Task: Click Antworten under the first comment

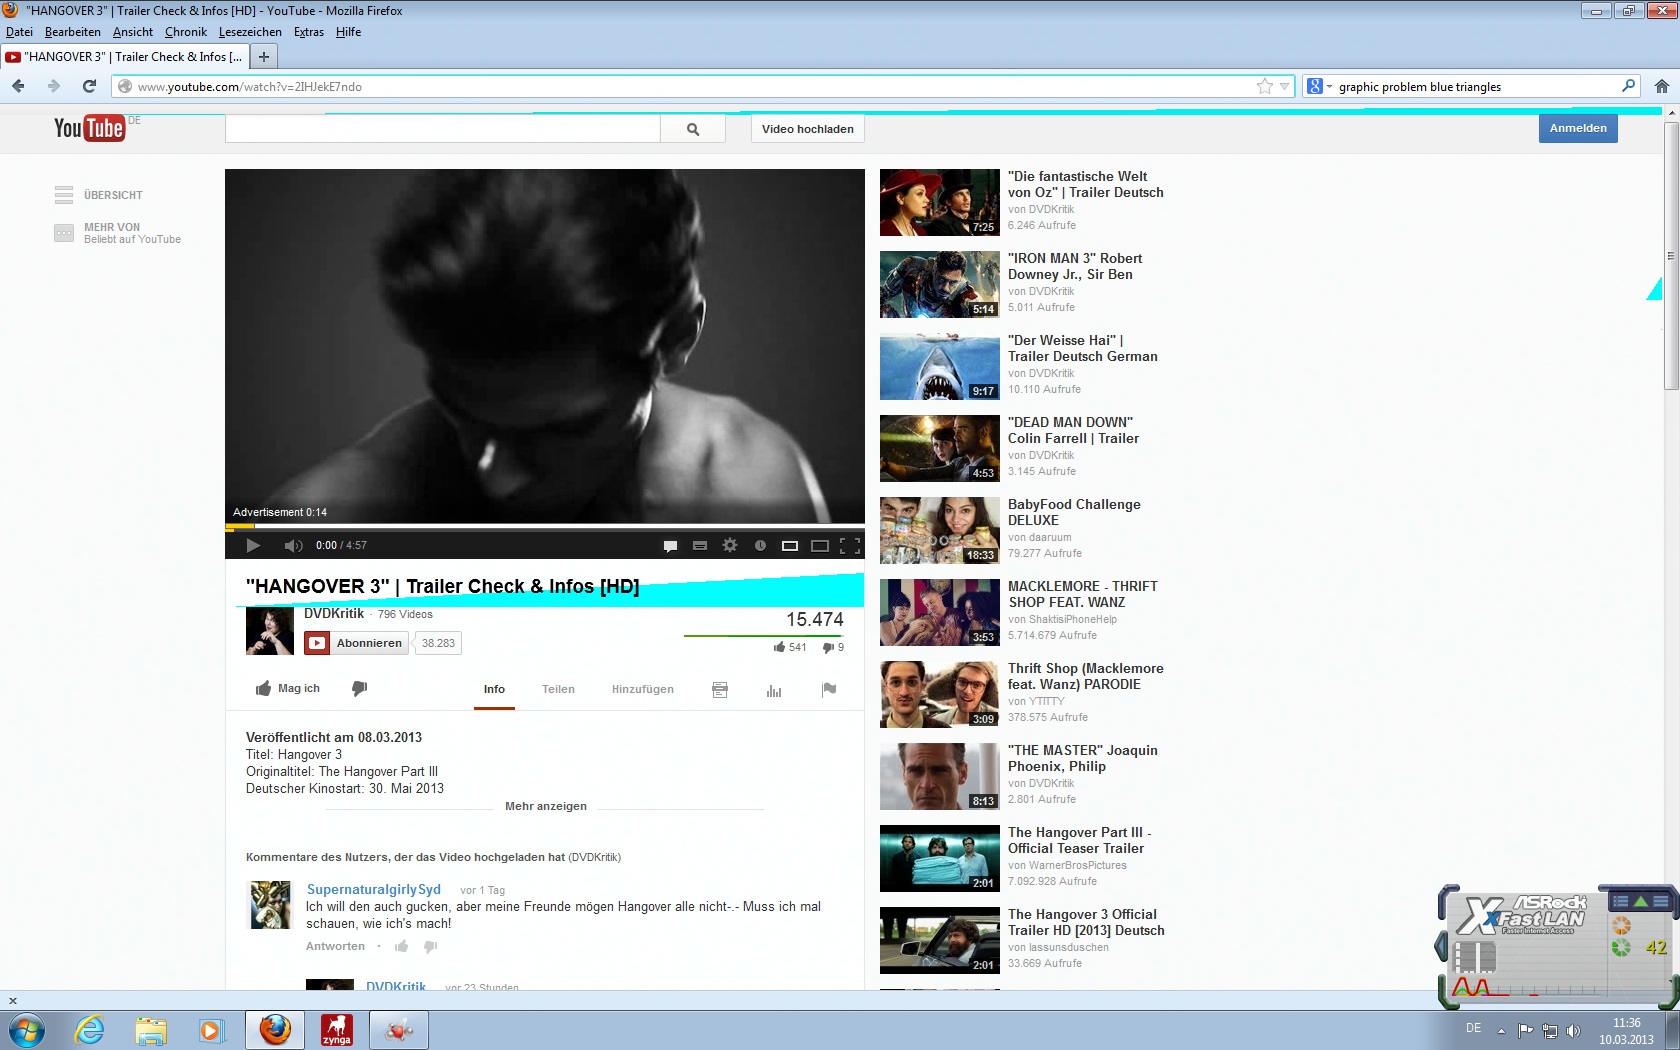Action: pyautogui.click(x=335, y=946)
